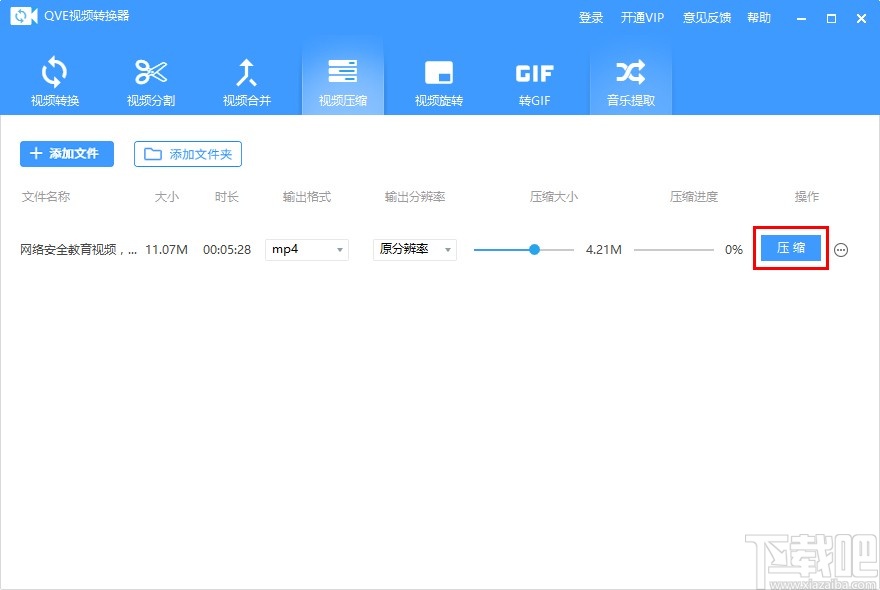The image size is (880, 590).
Task: Click 登录 login link
Action: coord(591,18)
